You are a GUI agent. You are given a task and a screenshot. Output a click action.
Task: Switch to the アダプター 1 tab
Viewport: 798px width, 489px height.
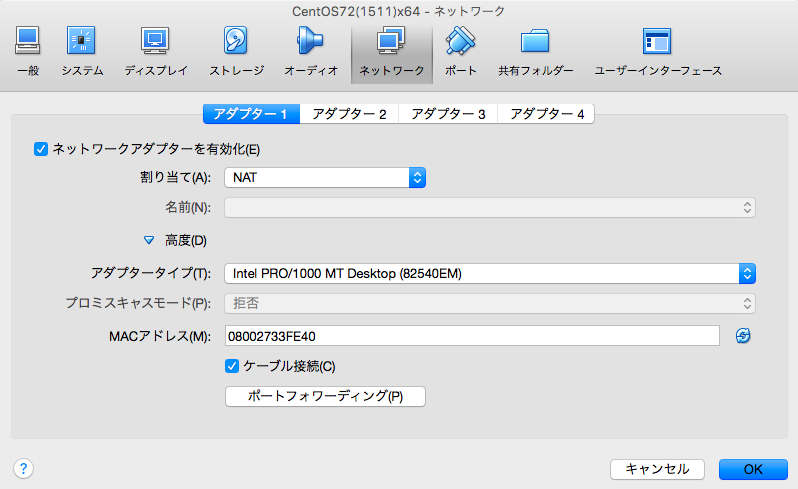tap(251, 114)
